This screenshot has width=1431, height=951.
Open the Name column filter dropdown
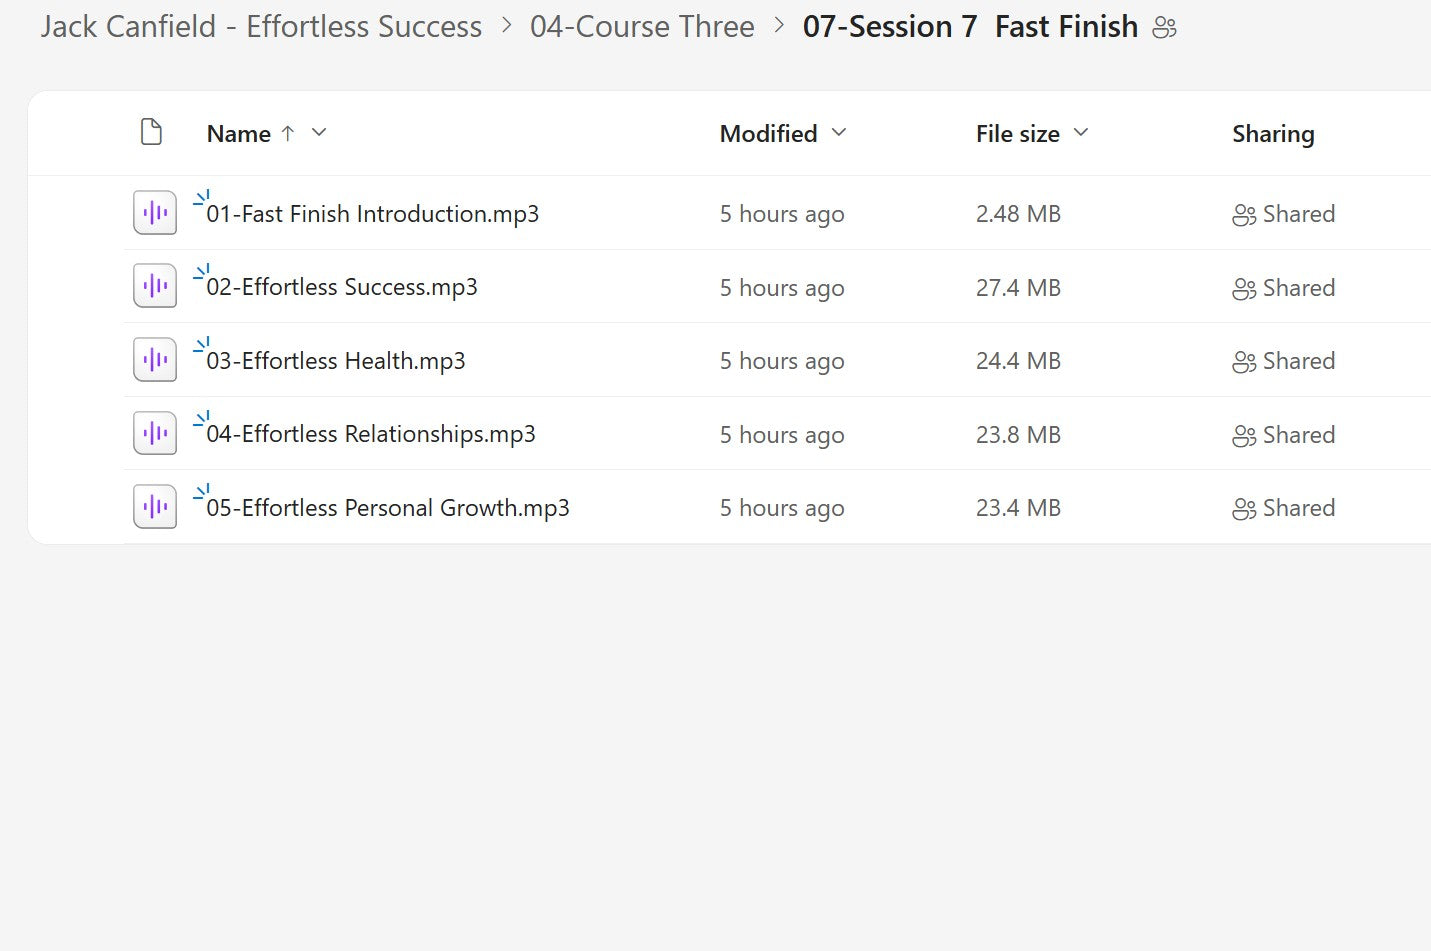click(318, 132)
